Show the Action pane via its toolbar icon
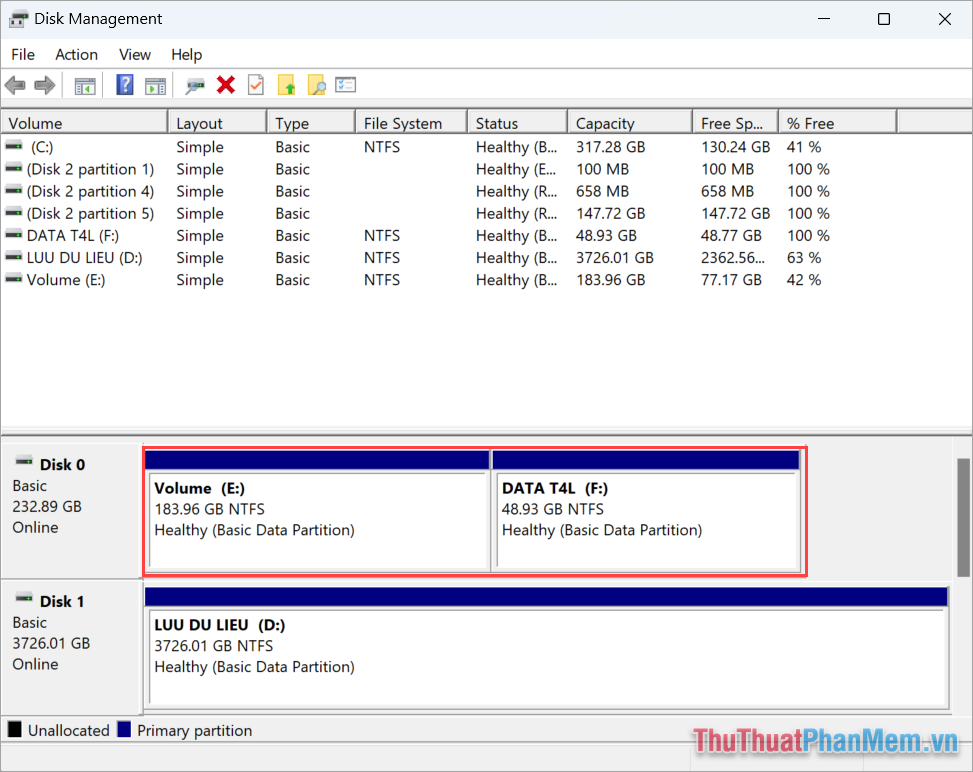Image resolution: width=973 pixels, height=772 pixels. [x=155, y=85]
